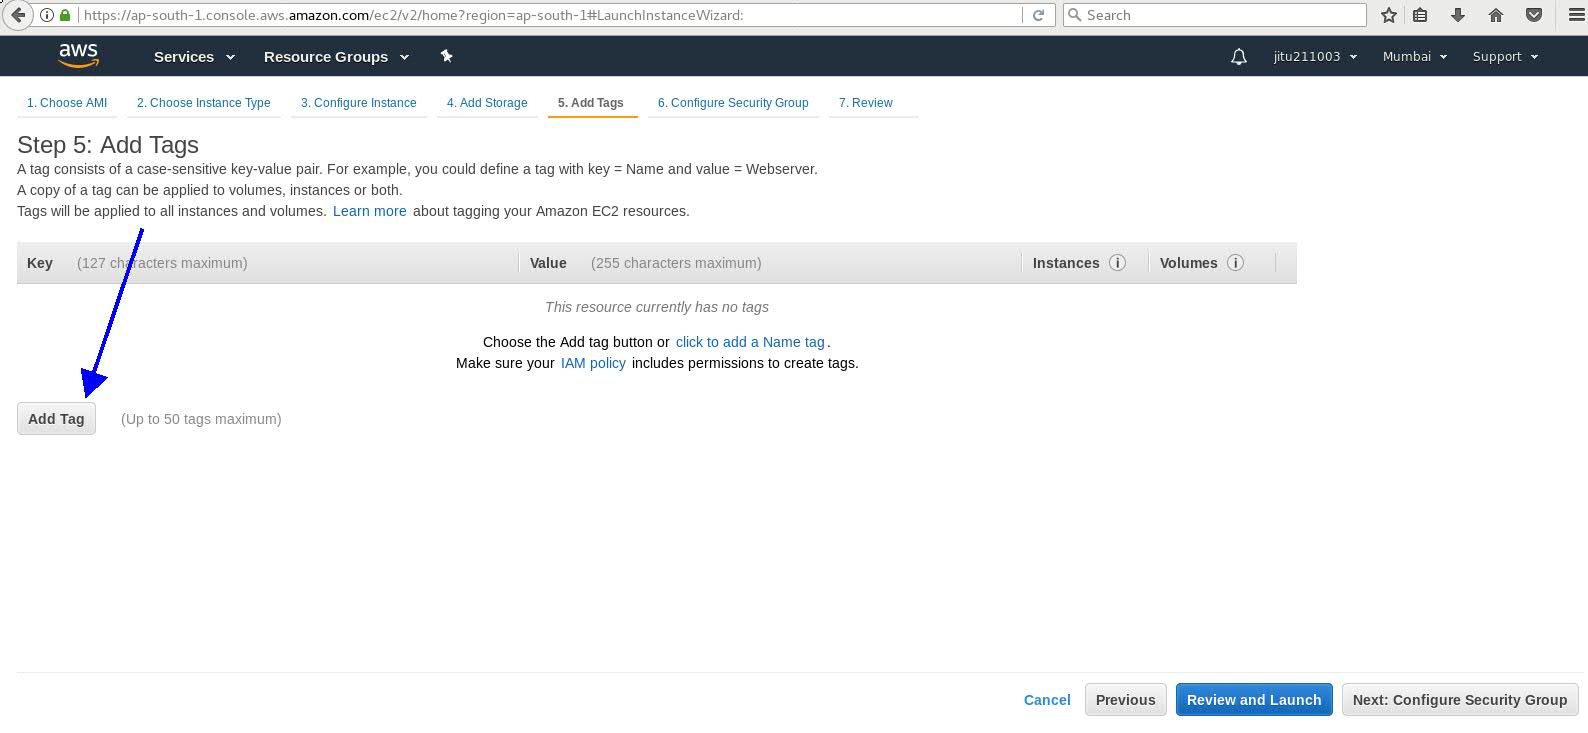Click the browser back arrow button
This screenshot has height=733, width=1588.
[17, 15]
